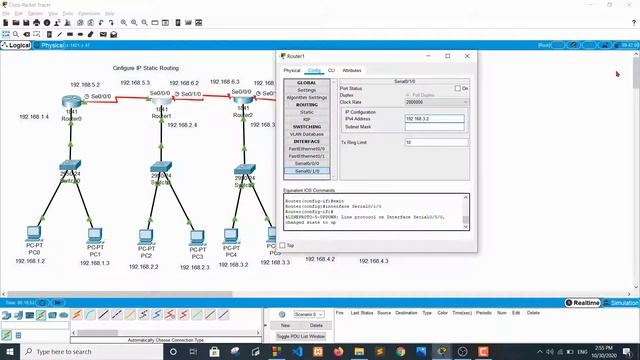Click the Windows Start button
This screenshot has height=360, width=640.
click(x=10, y=351)
